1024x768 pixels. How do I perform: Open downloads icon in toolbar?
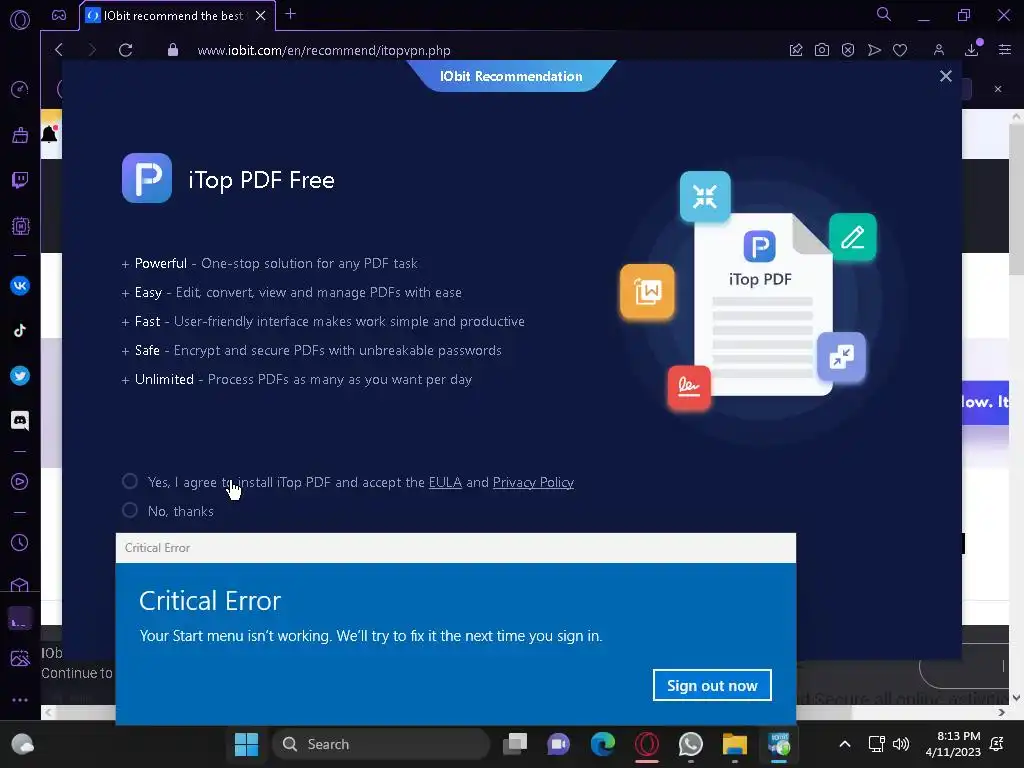[x=972, y=50]
